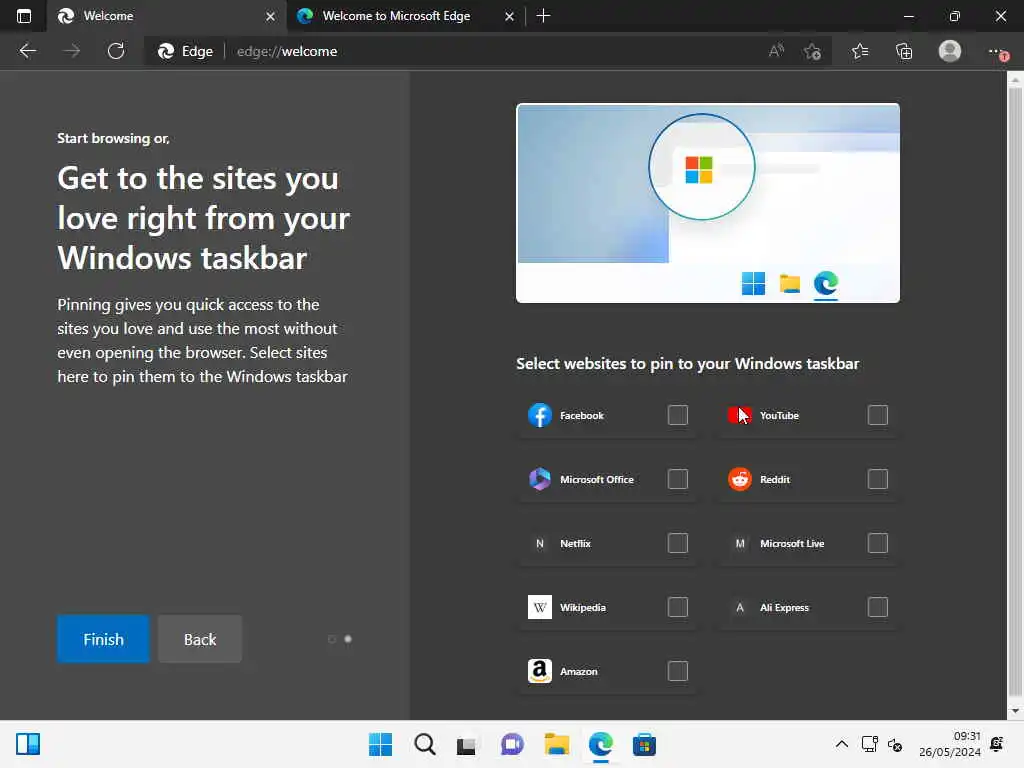Image resolution: width=1024 pixels, height=768 pixels.
Task: Click the page vertical scrollbar
Action: coord(1015,392)
